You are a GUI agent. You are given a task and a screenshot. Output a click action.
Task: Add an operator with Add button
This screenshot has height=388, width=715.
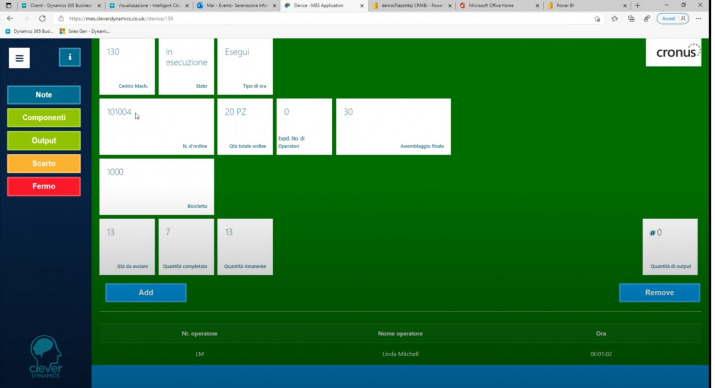click(146, 293)
